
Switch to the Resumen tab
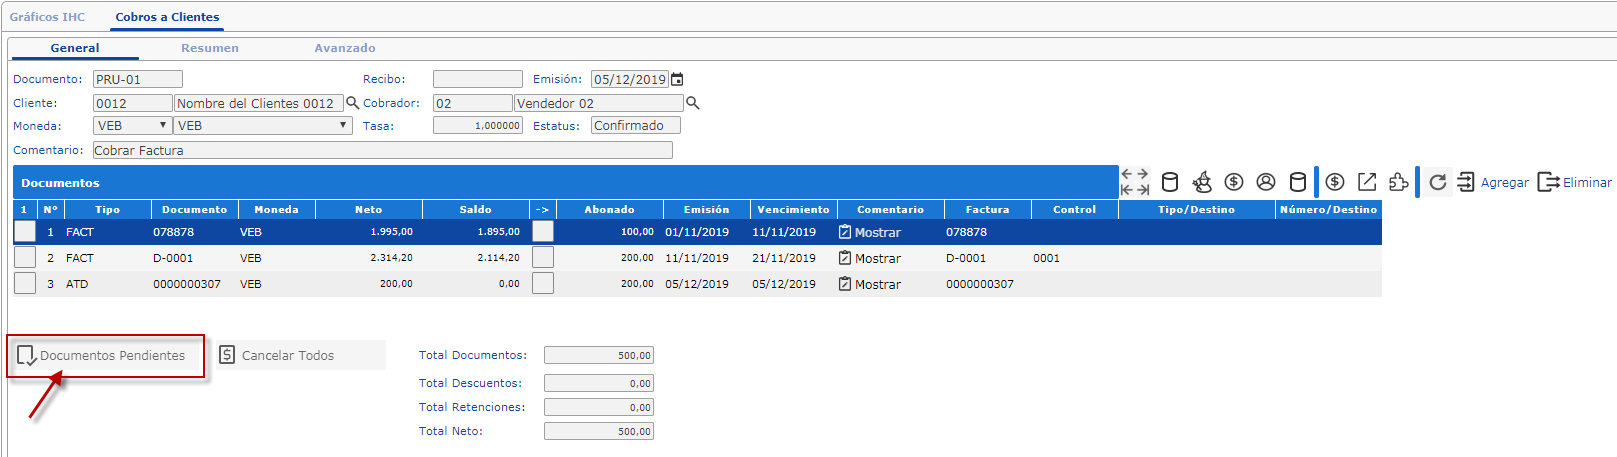[209, 48]
